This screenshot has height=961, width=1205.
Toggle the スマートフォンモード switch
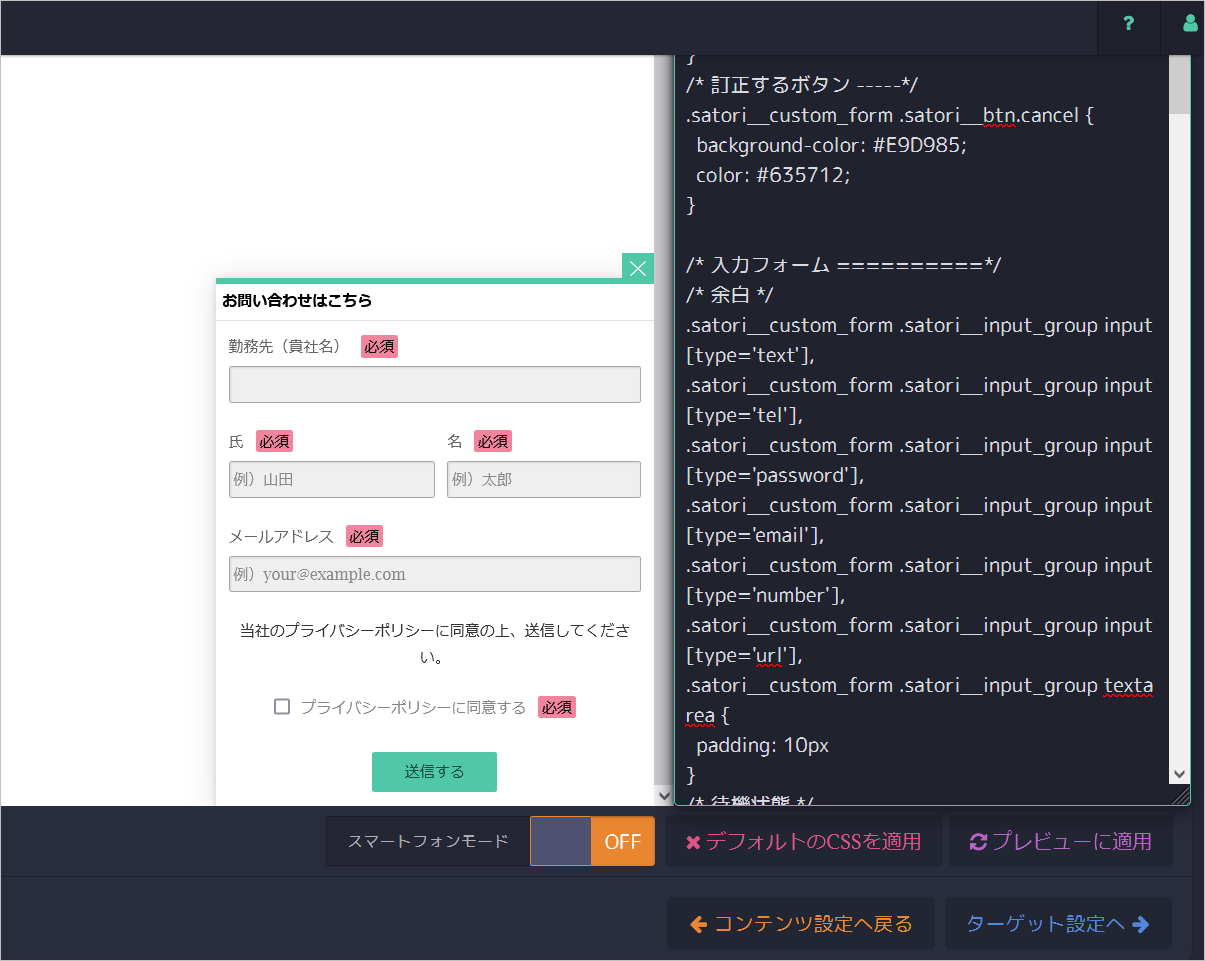pos(591,841)
